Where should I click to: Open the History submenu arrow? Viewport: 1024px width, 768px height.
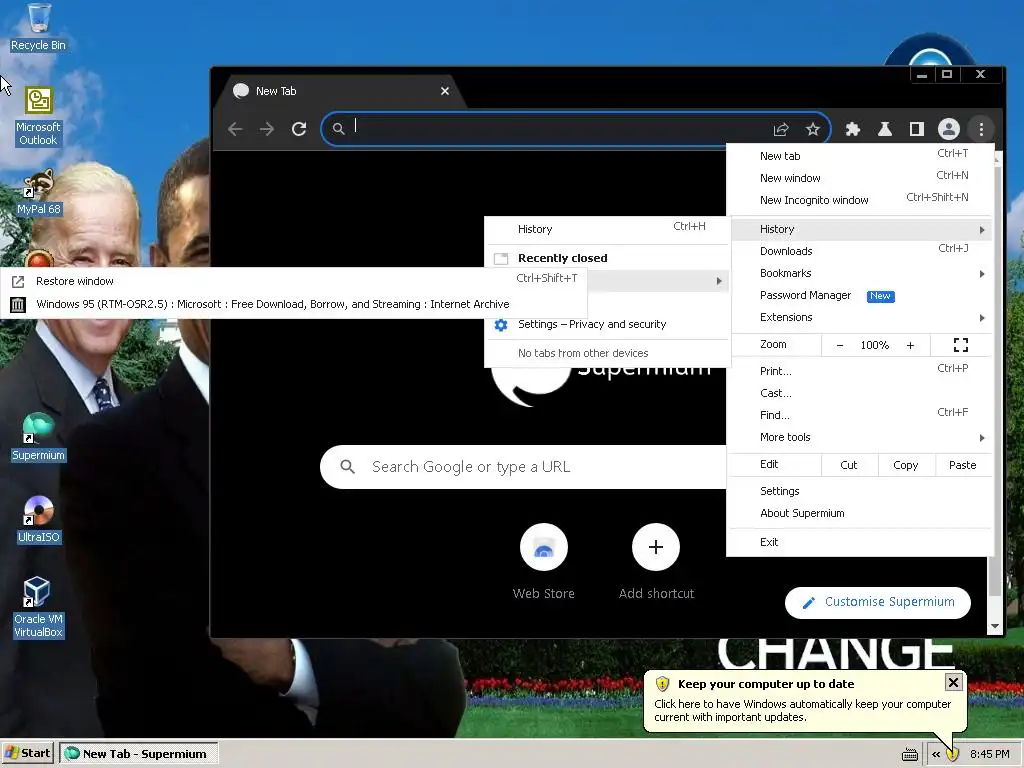point(982,230)
